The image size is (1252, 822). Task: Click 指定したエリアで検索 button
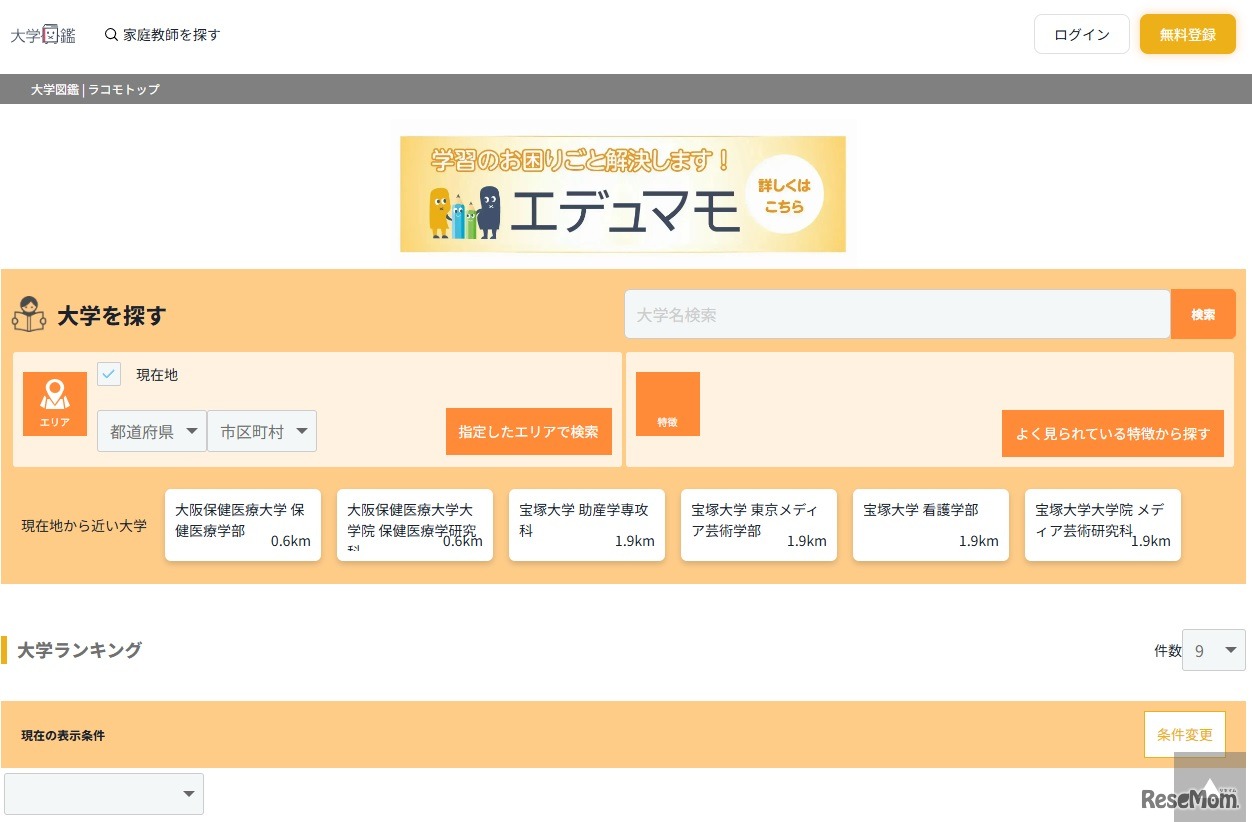pyautogui.click(x=528, y=432)
